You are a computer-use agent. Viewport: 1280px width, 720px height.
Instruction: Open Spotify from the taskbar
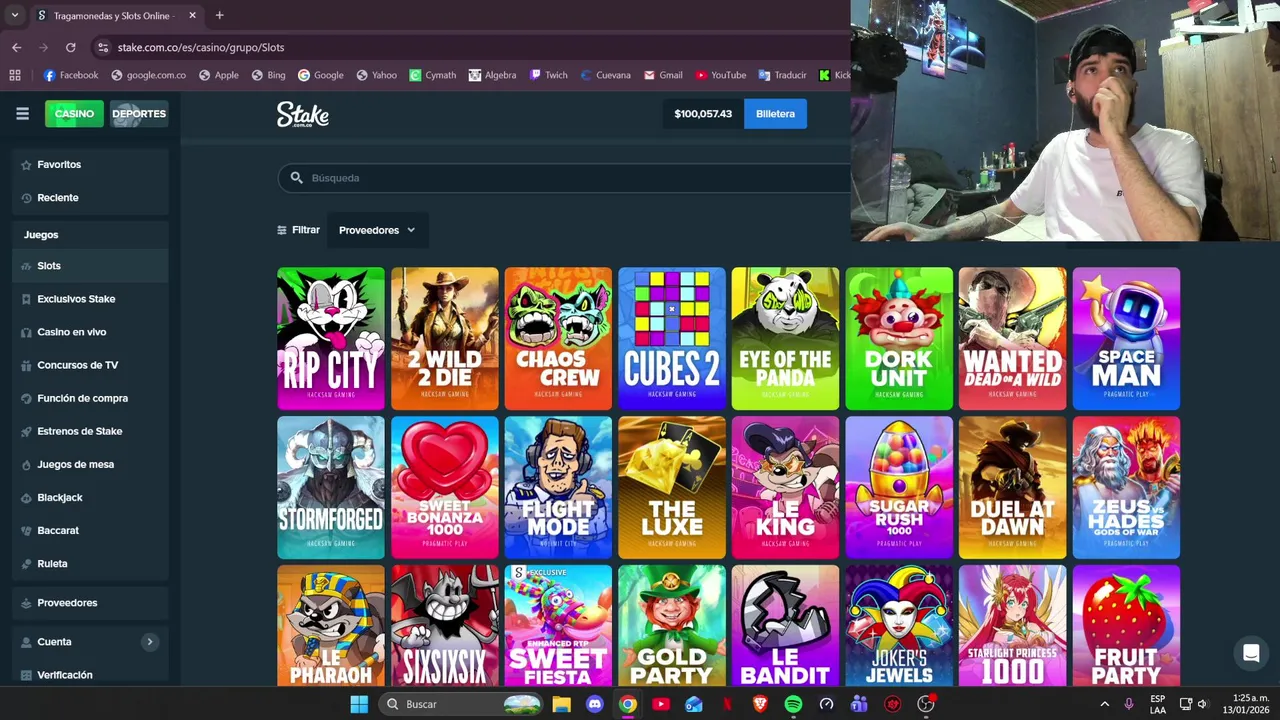793,704
